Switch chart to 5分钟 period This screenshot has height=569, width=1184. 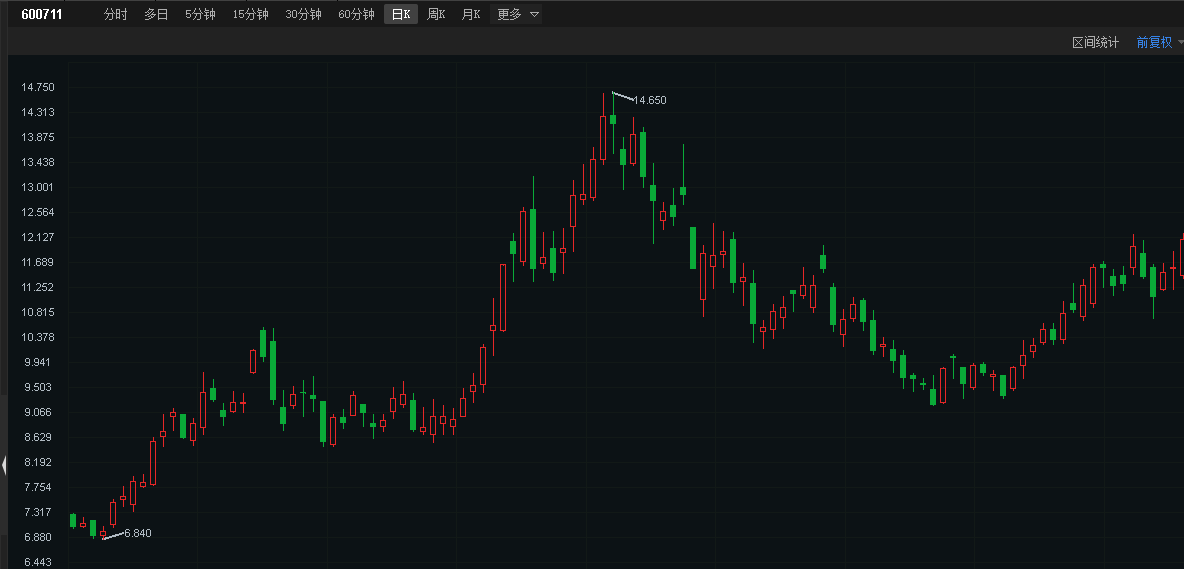tap(200, 15)
